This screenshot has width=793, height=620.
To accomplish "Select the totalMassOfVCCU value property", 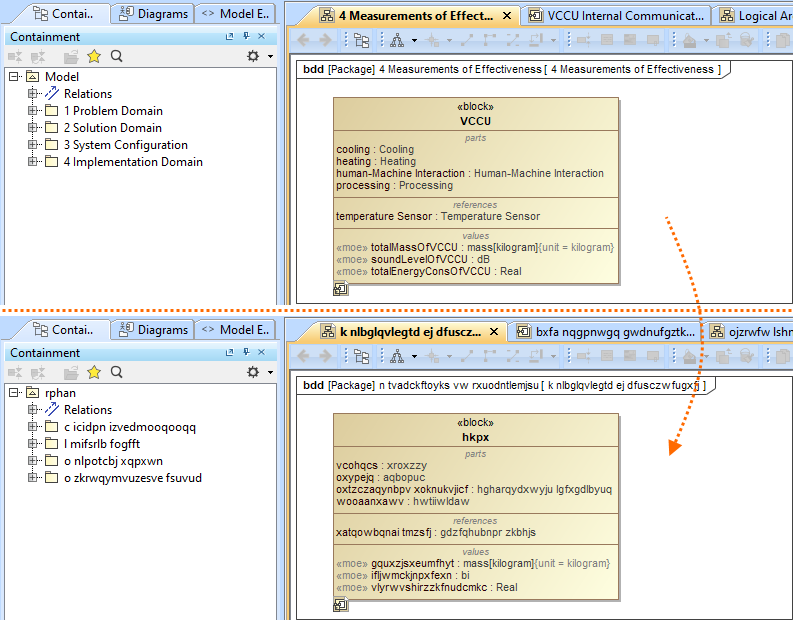I will pos(431,247).
